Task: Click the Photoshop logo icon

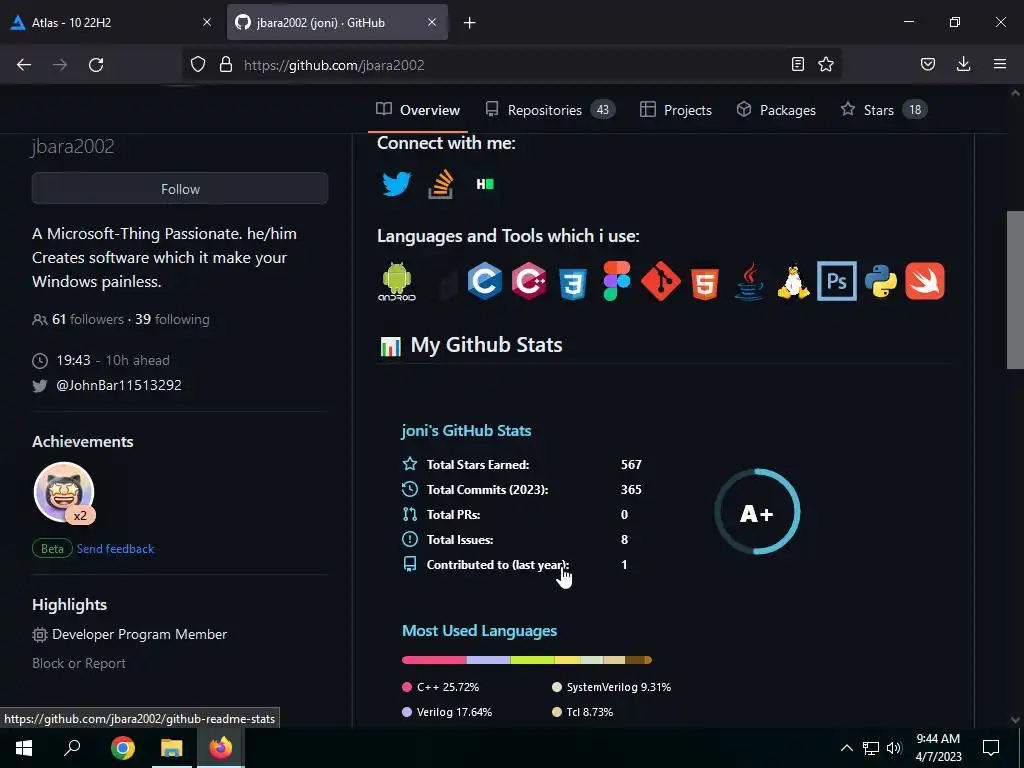Action: pos(837,281)
